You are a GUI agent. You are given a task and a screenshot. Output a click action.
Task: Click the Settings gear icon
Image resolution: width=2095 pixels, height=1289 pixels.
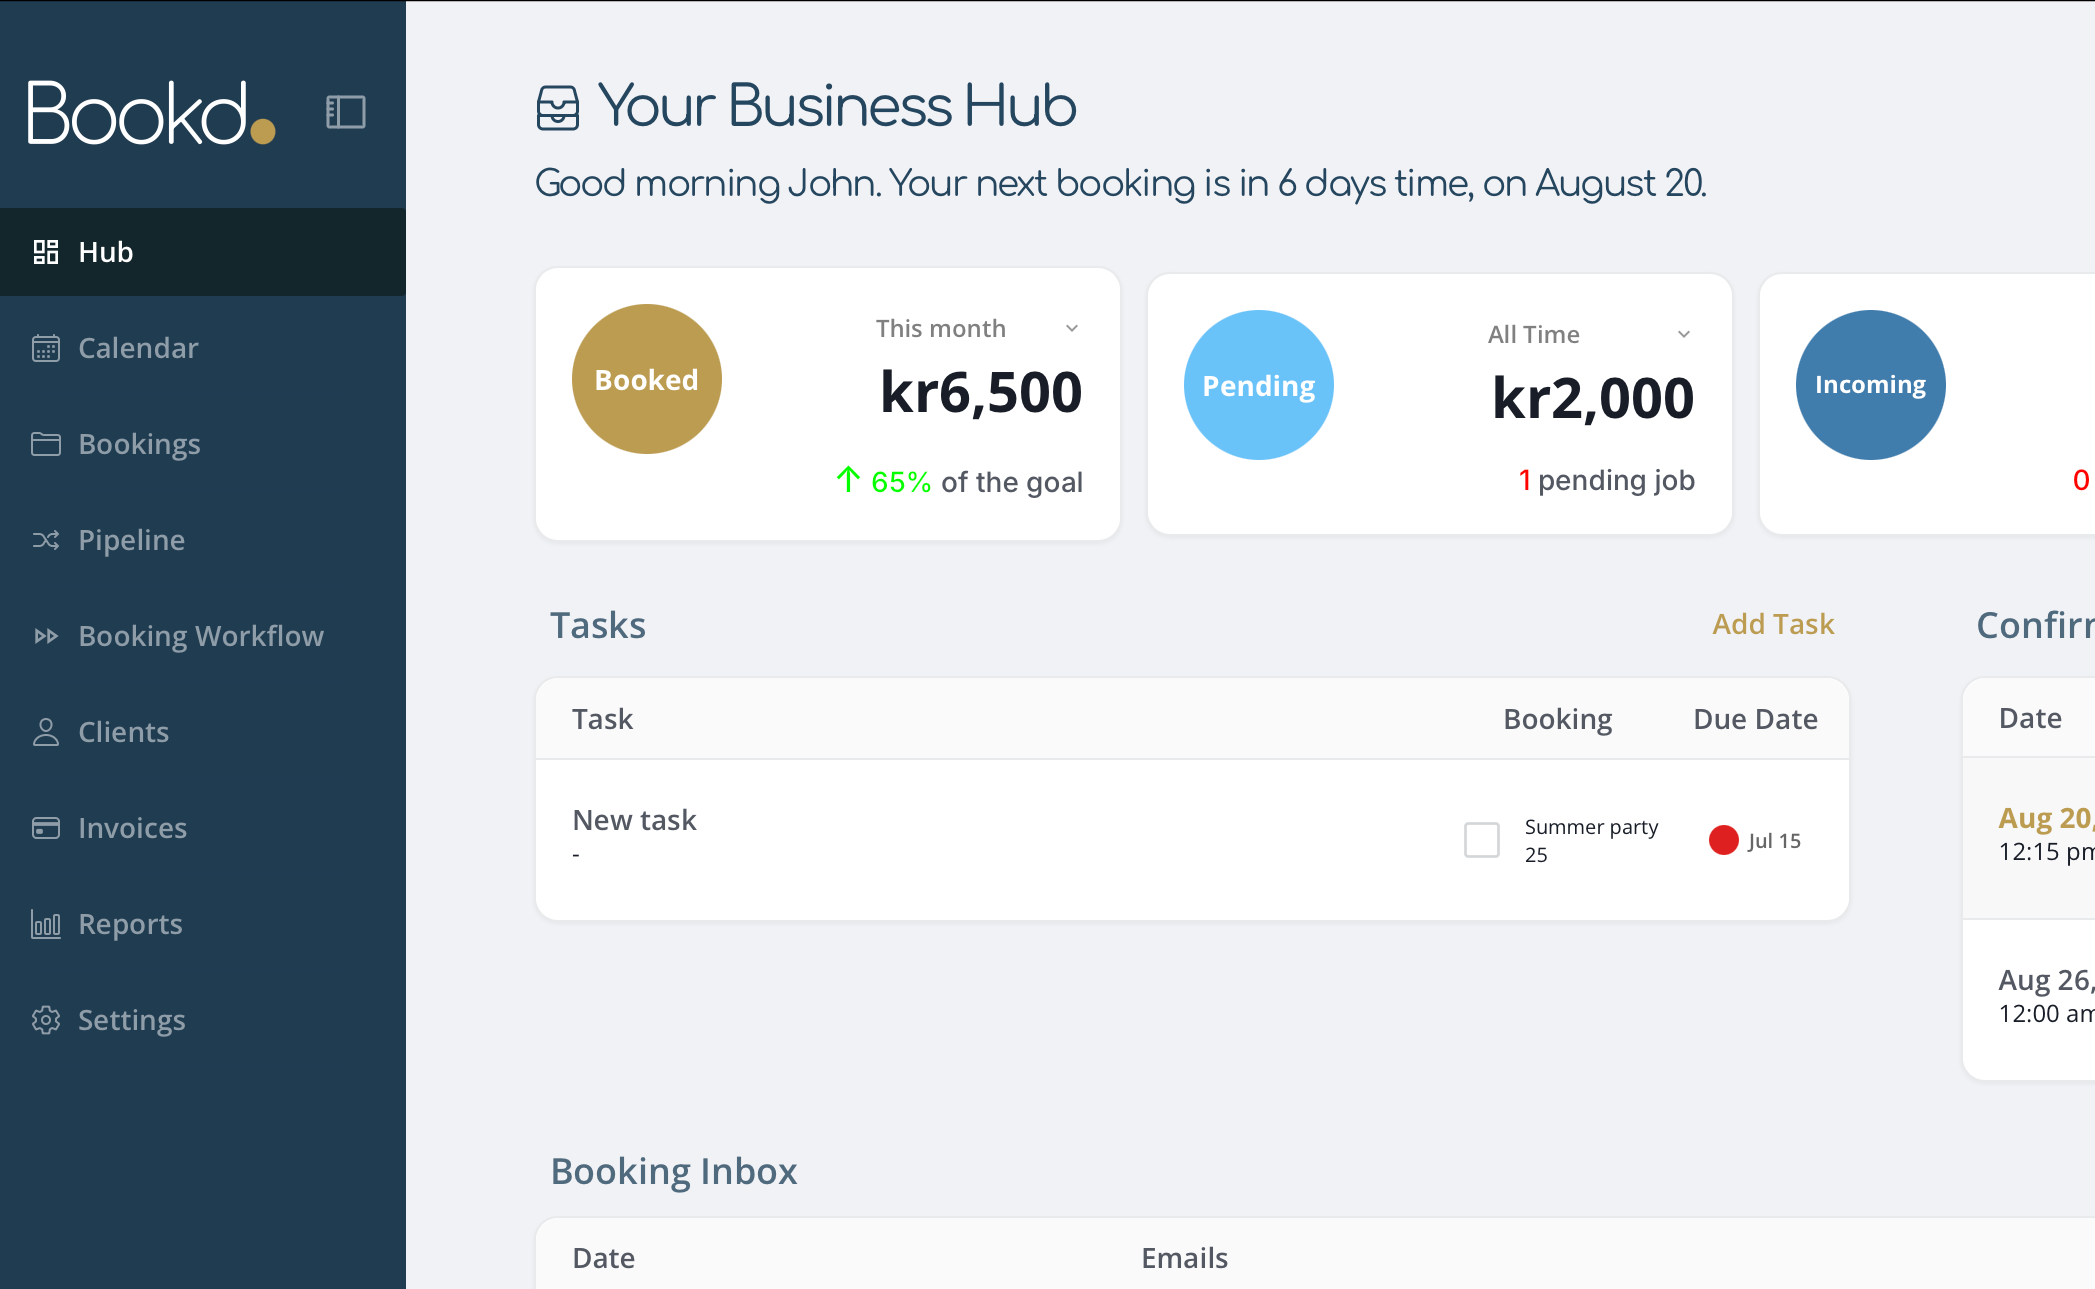(x=46, y=1020)
